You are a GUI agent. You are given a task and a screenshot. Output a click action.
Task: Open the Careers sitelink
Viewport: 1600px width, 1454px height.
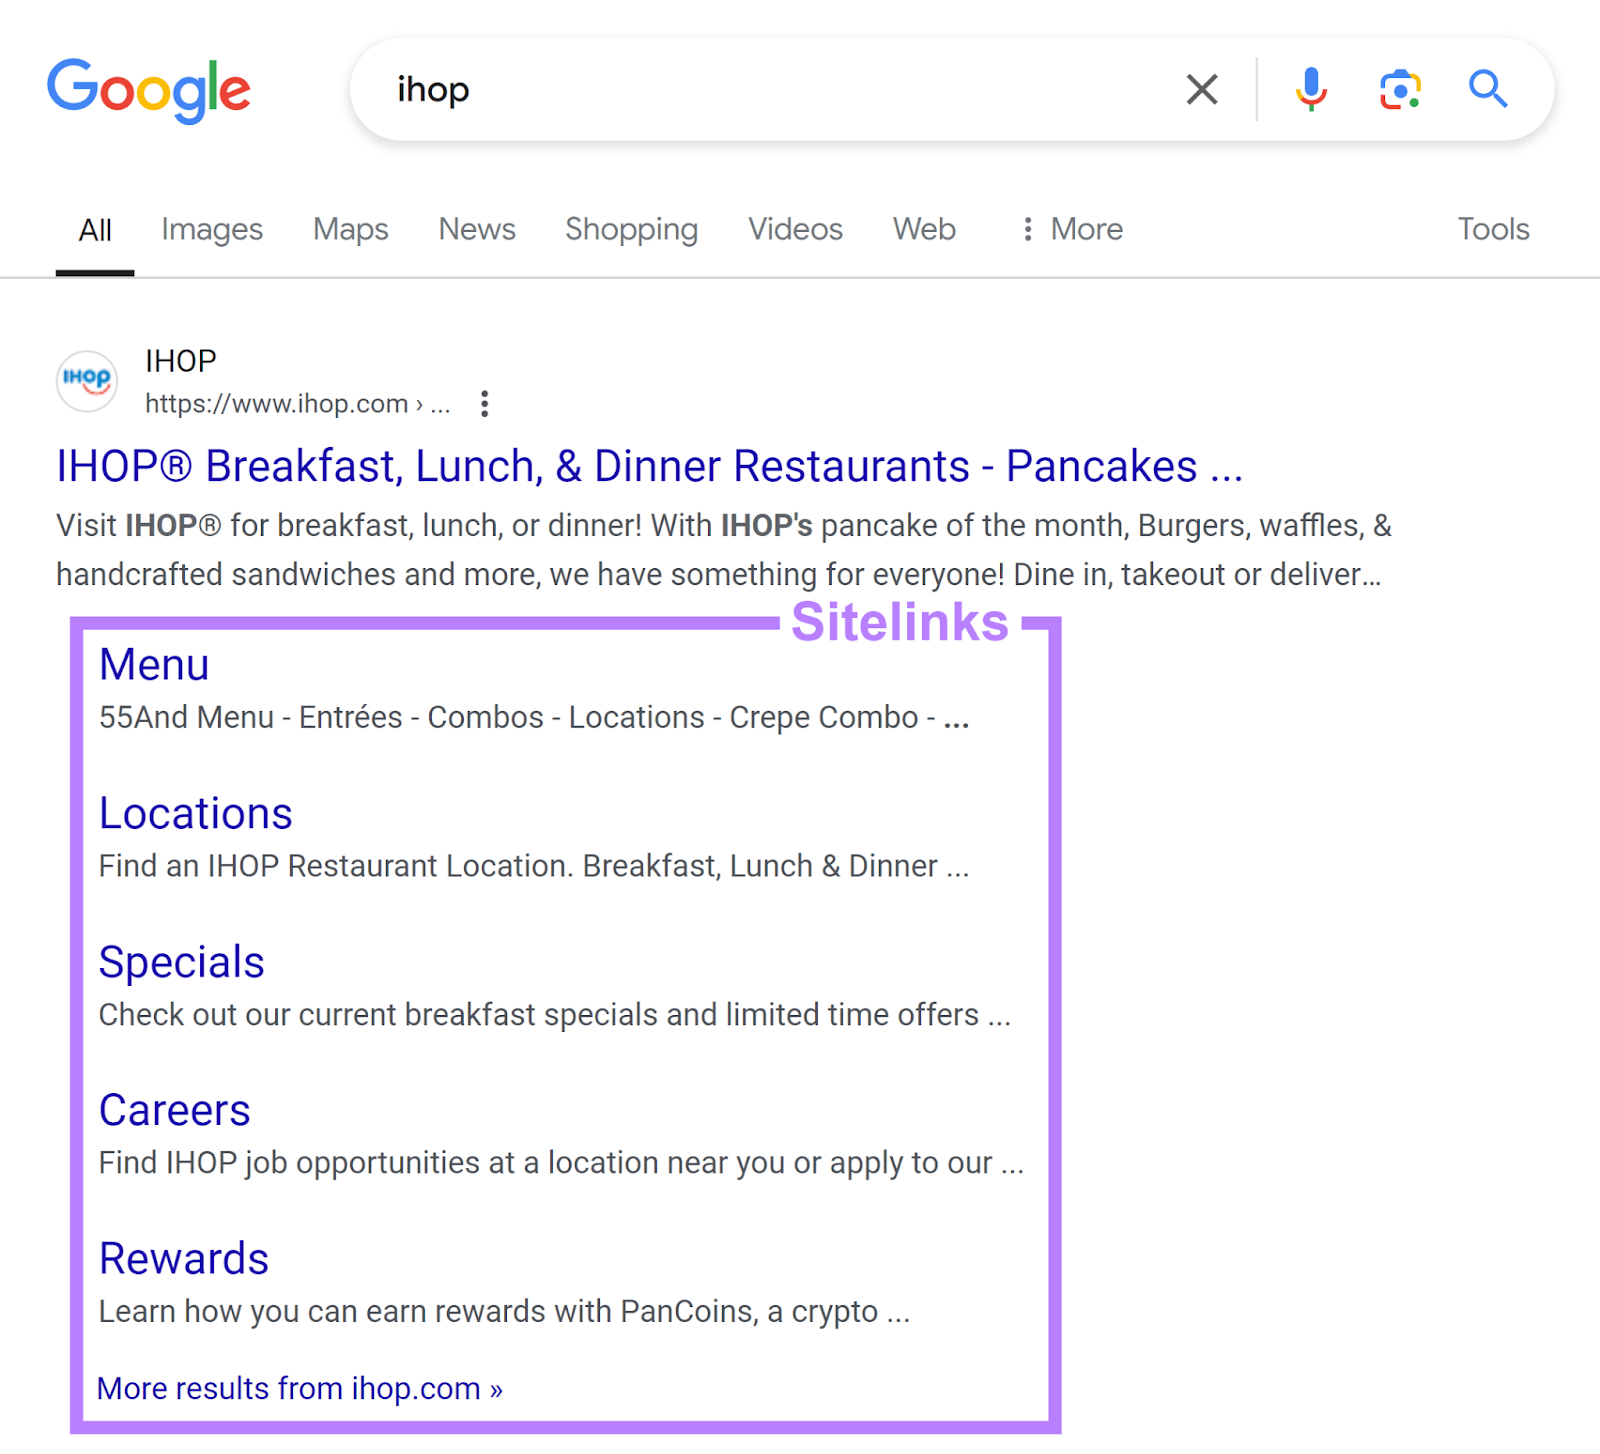click(x=174, y=1109)
